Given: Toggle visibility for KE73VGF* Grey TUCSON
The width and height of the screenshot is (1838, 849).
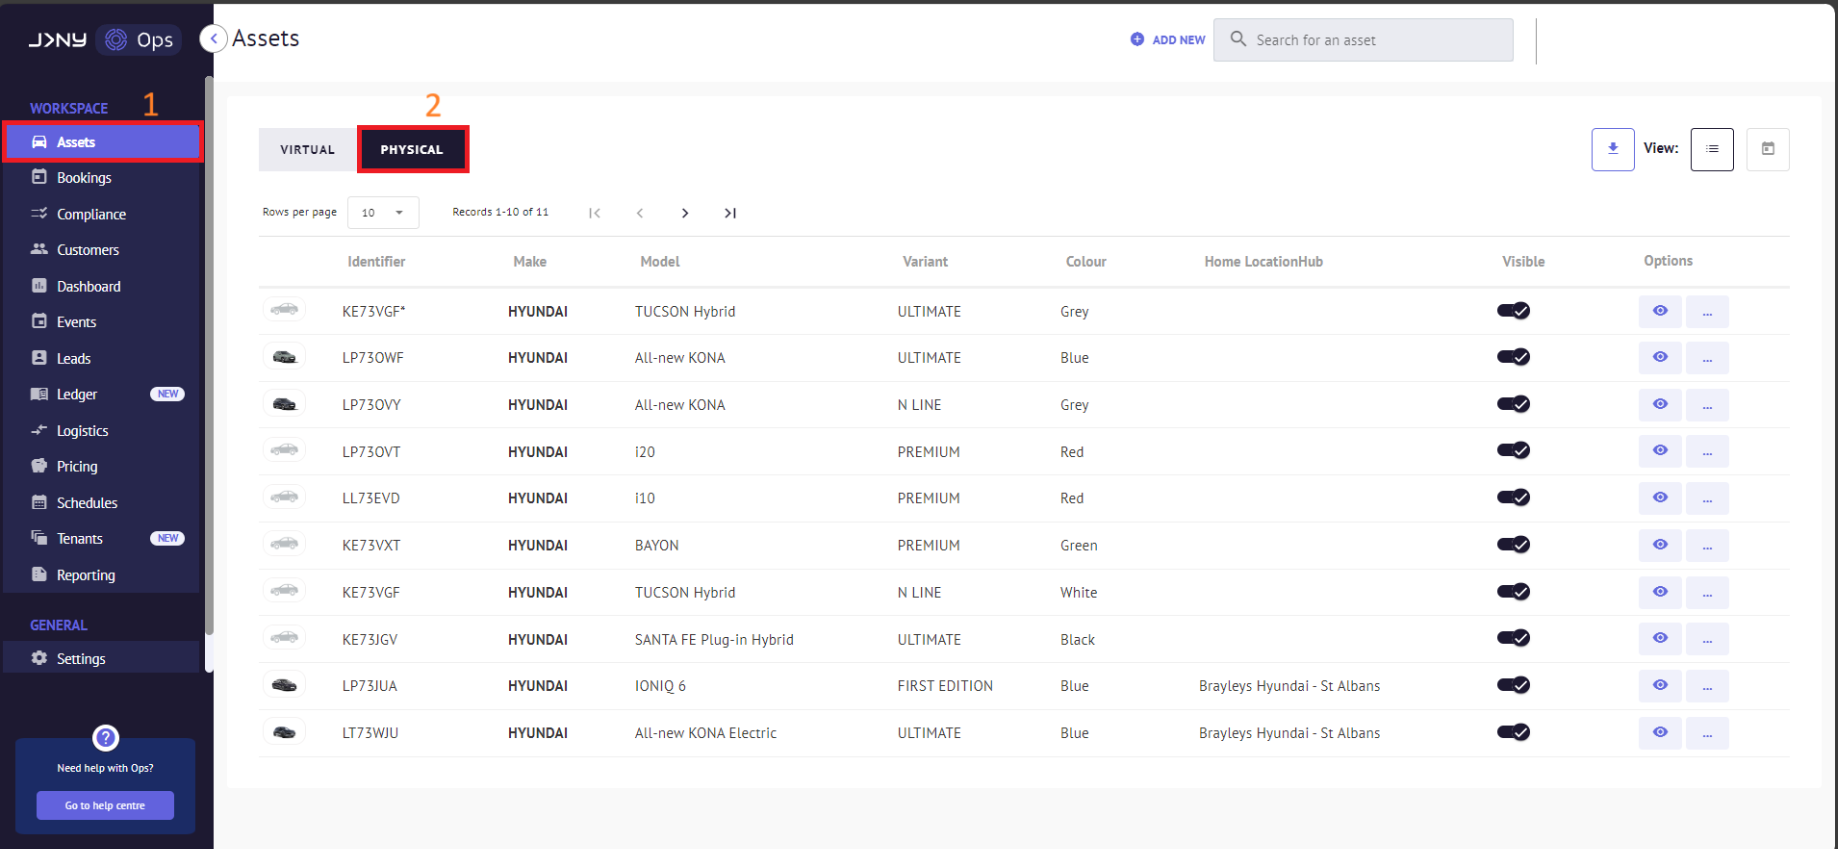Looking at the screenshot, I should pyautogui.click(x=1513, y=311).
